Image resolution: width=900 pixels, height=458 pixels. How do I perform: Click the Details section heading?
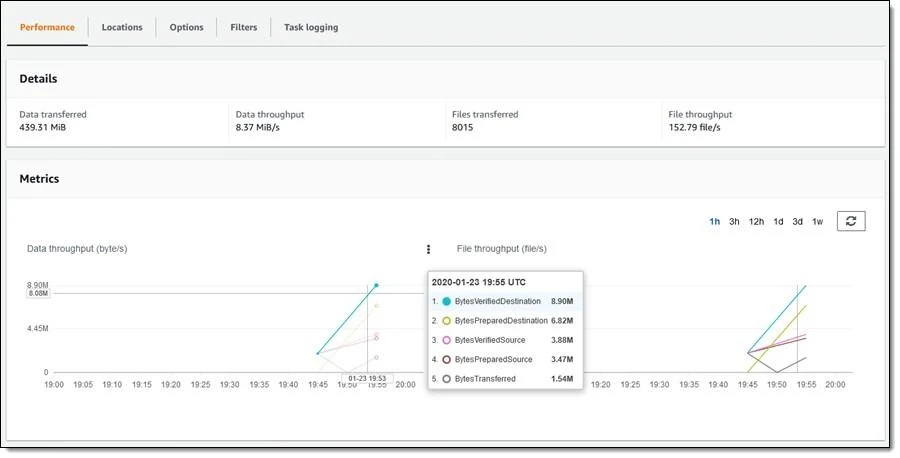pyautogui.click(x=38, y=79)
